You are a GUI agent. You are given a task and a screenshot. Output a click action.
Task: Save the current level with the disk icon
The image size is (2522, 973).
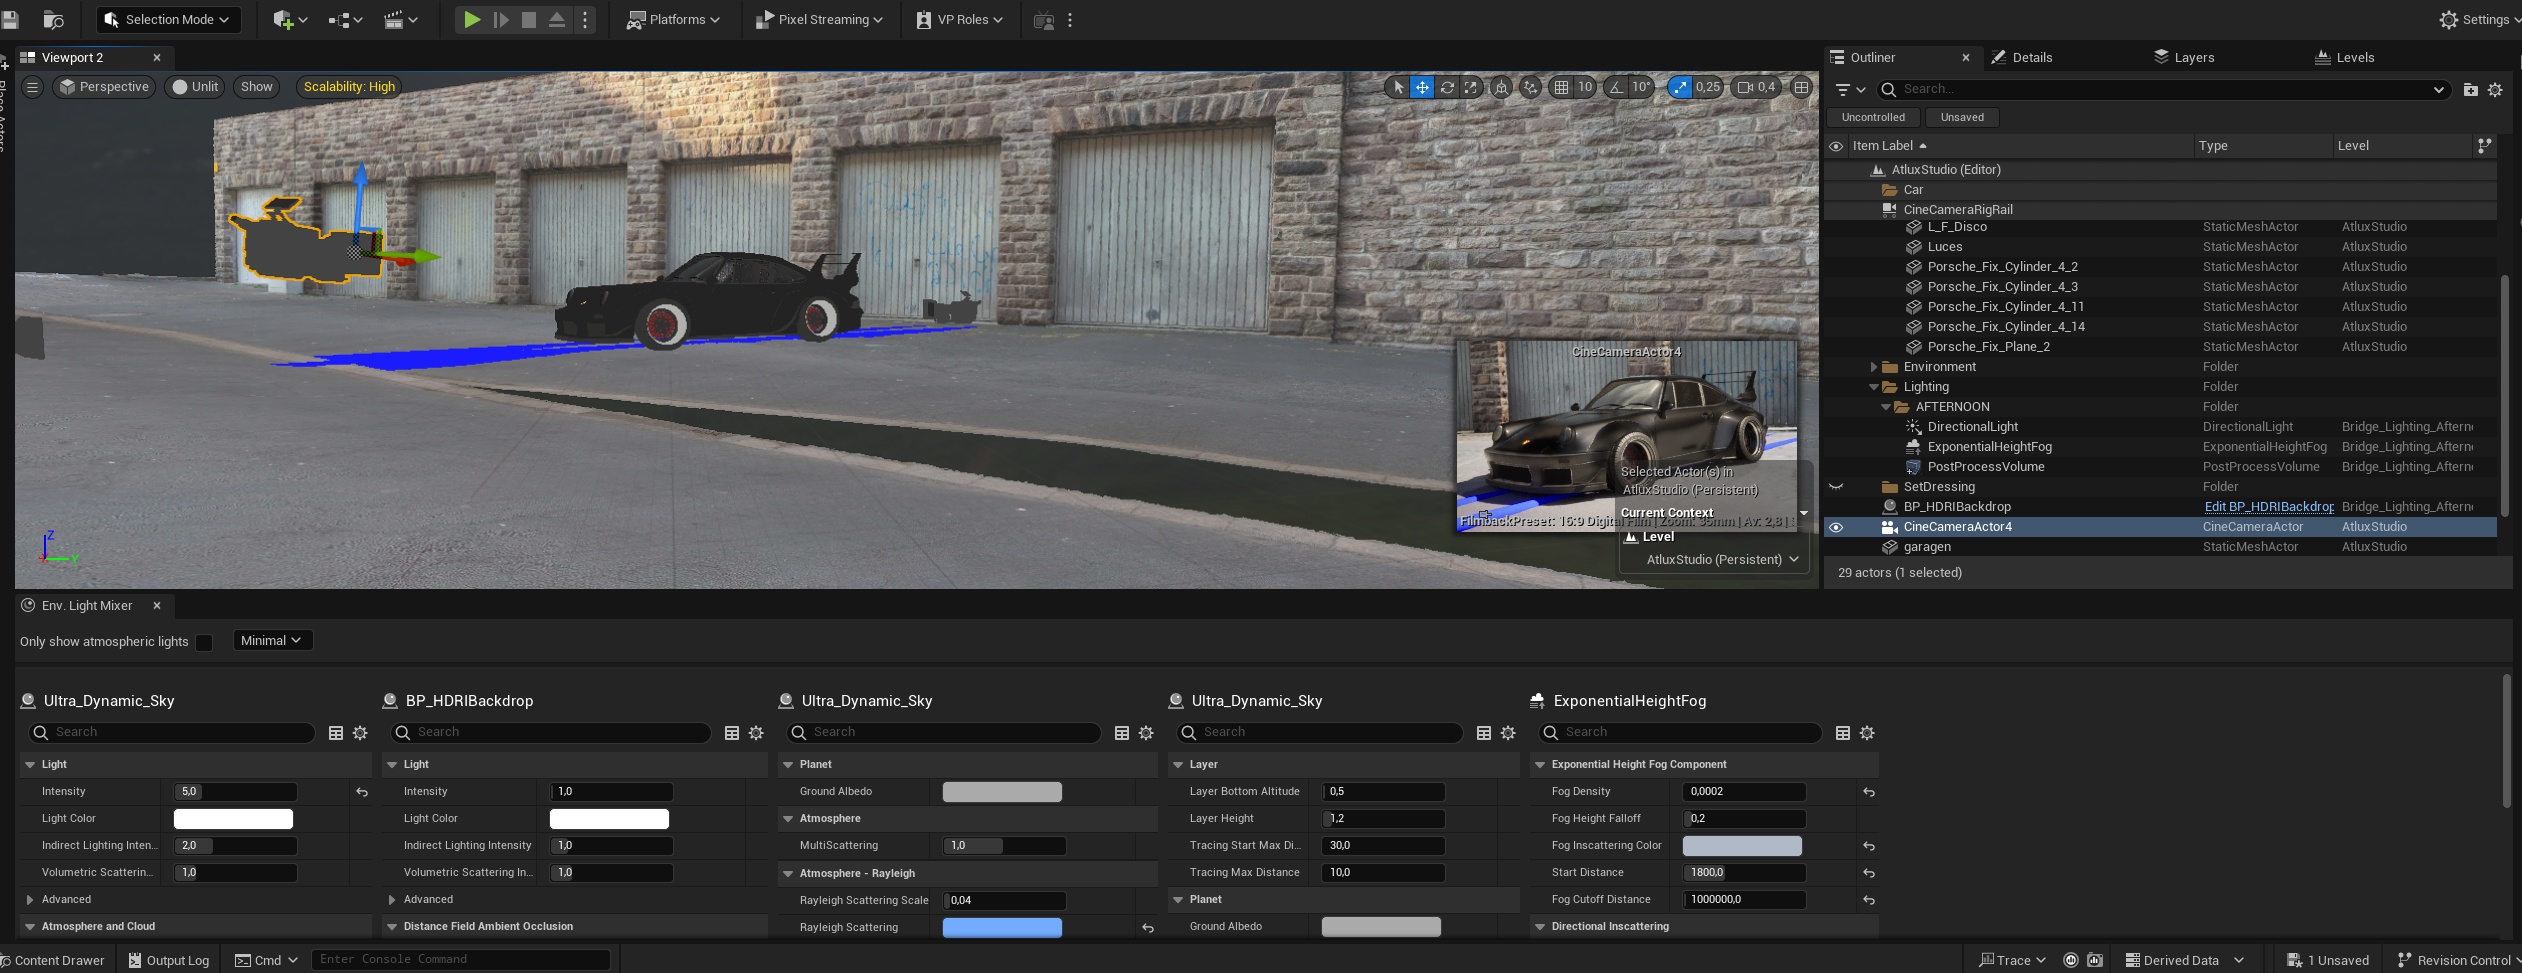(x=9, y=19)
